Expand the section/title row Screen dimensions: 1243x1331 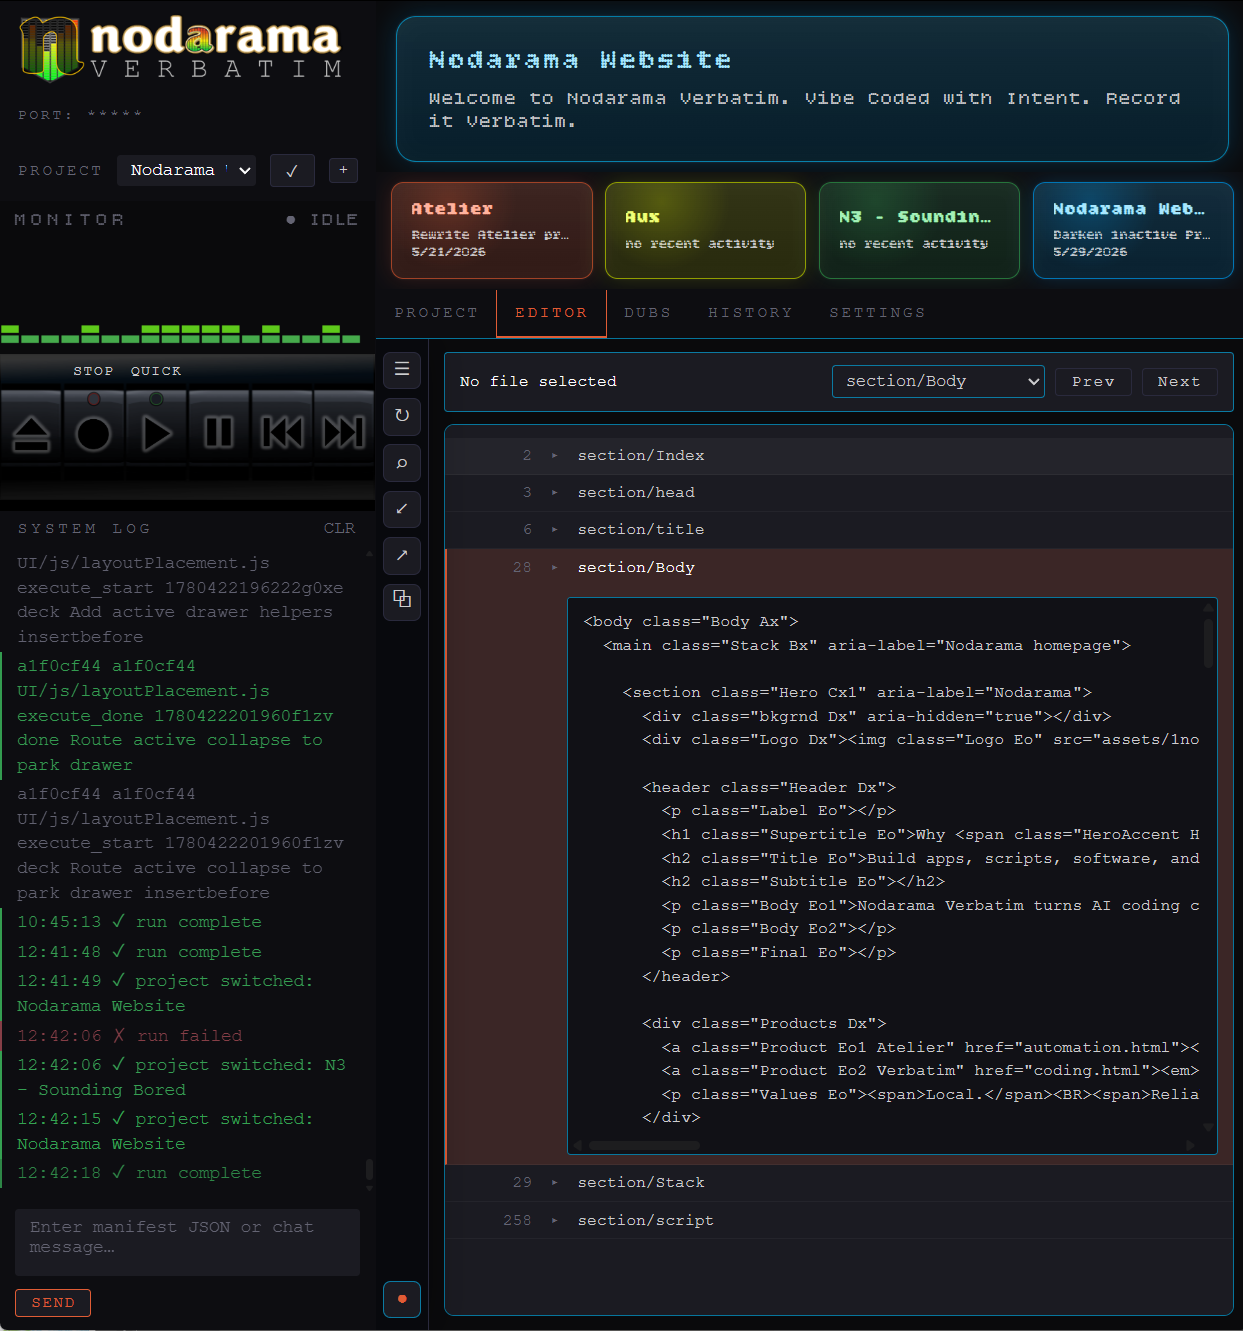(x=838, y=530)
